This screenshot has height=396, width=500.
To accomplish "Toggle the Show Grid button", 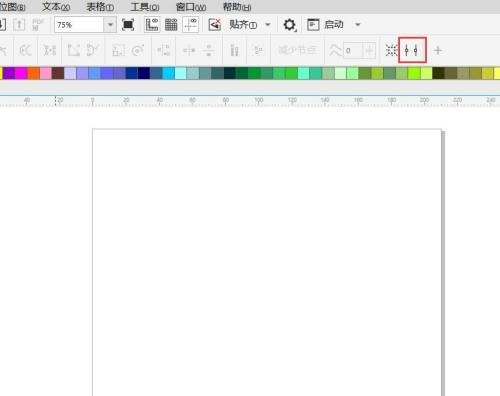I will tap(171, 25).
